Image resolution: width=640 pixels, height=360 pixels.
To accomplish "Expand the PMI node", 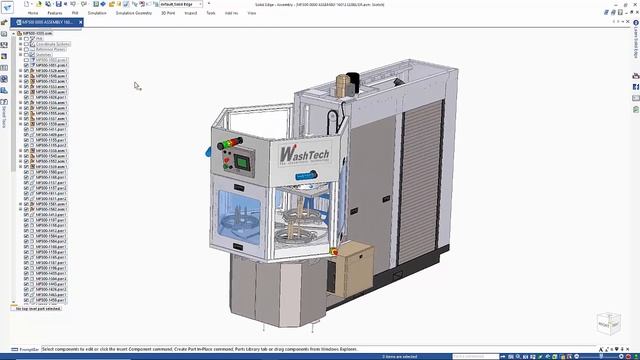I will [20, 39].
